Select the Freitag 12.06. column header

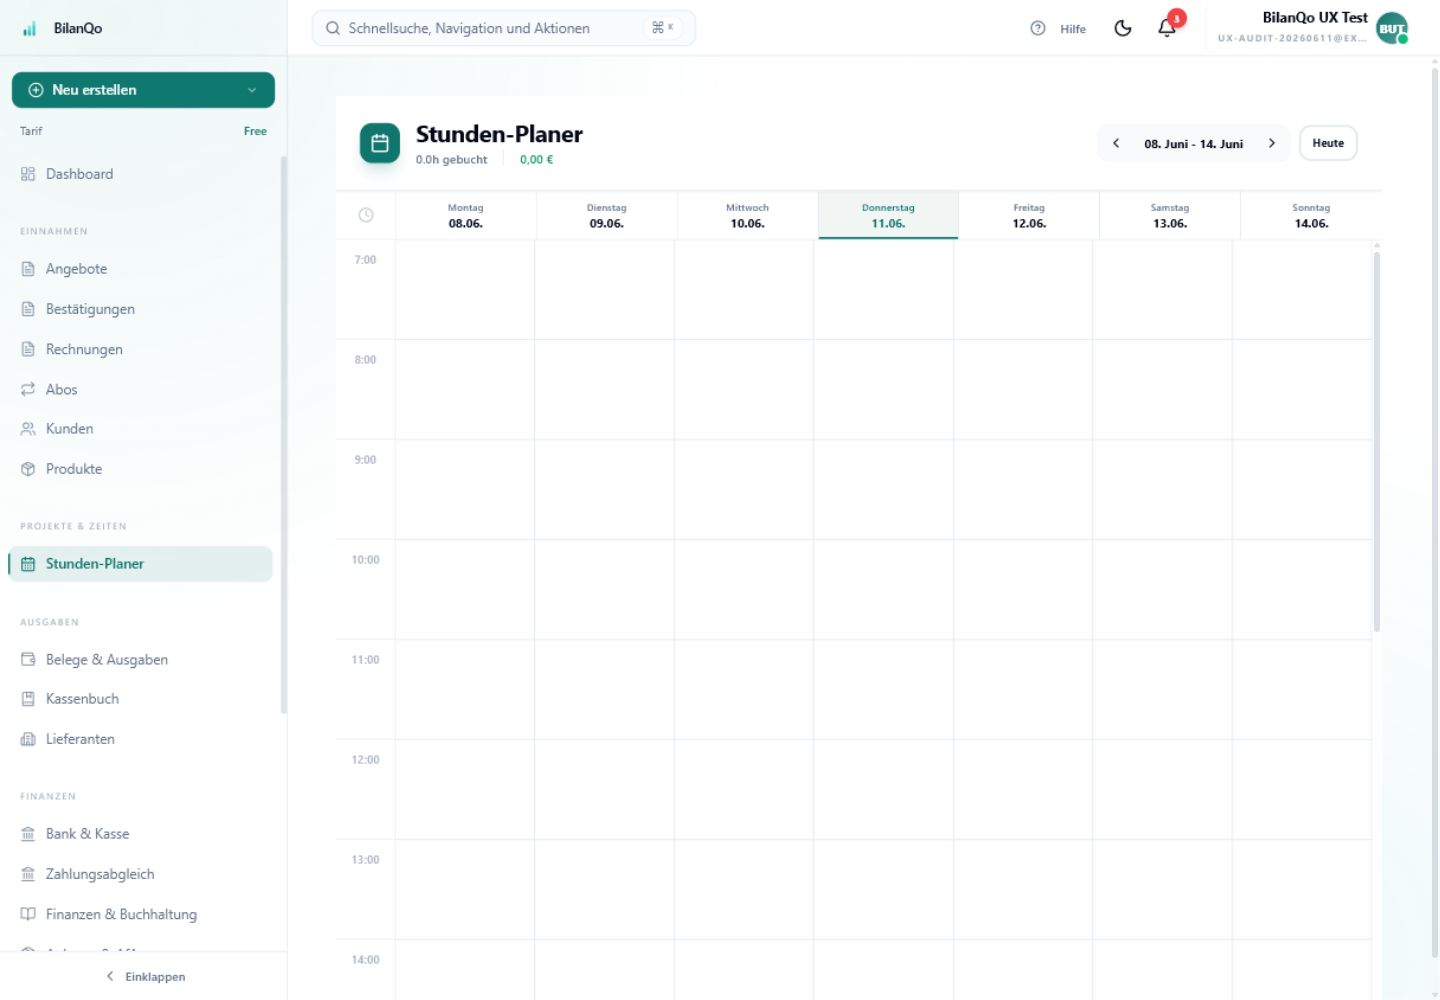click(1029, 216)
